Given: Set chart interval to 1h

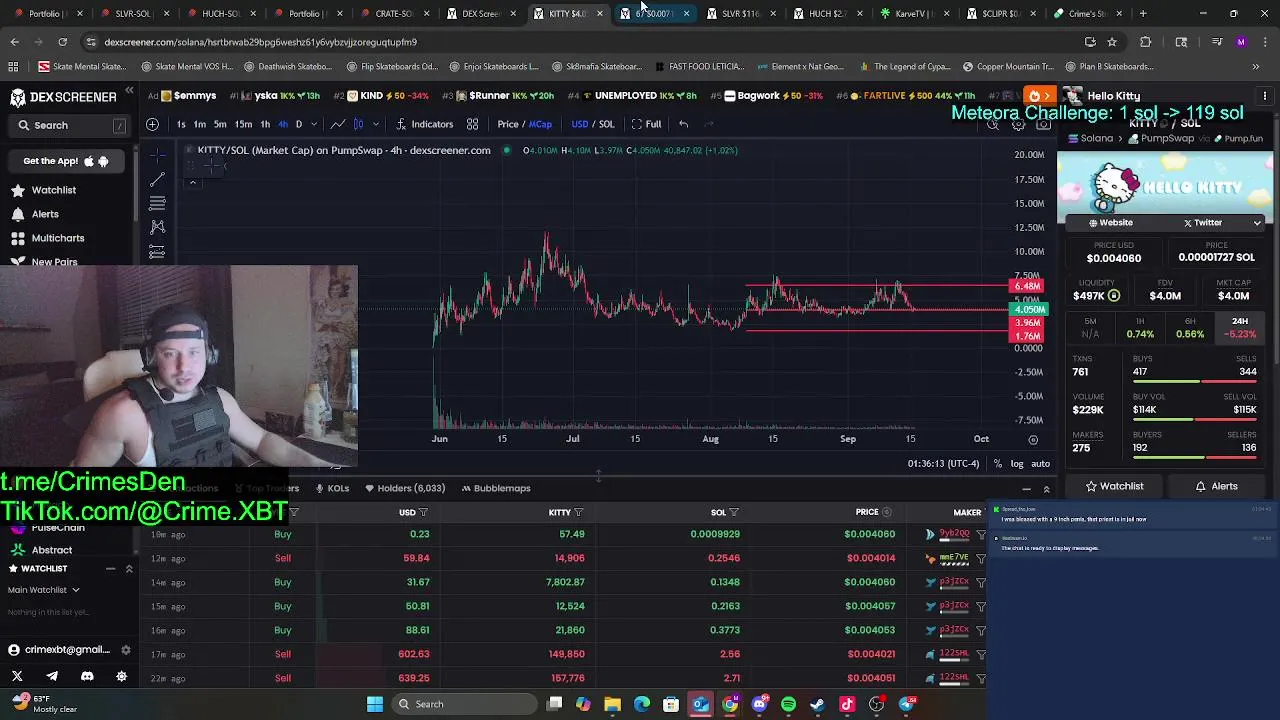Looking at the screenshot, I should [265, 124].
